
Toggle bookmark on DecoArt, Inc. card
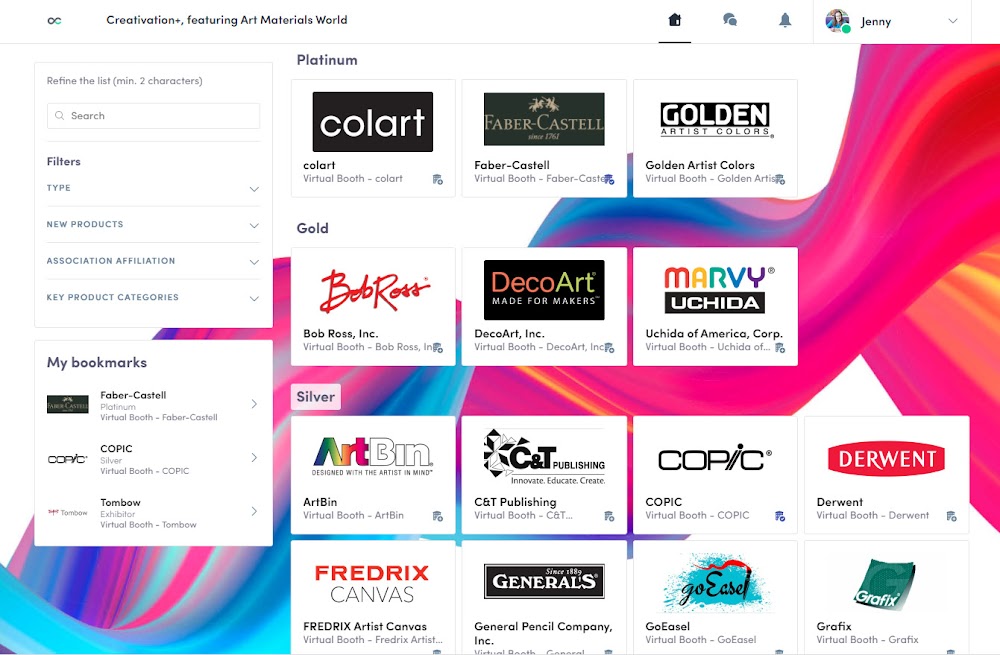click(x=609, y=348)
